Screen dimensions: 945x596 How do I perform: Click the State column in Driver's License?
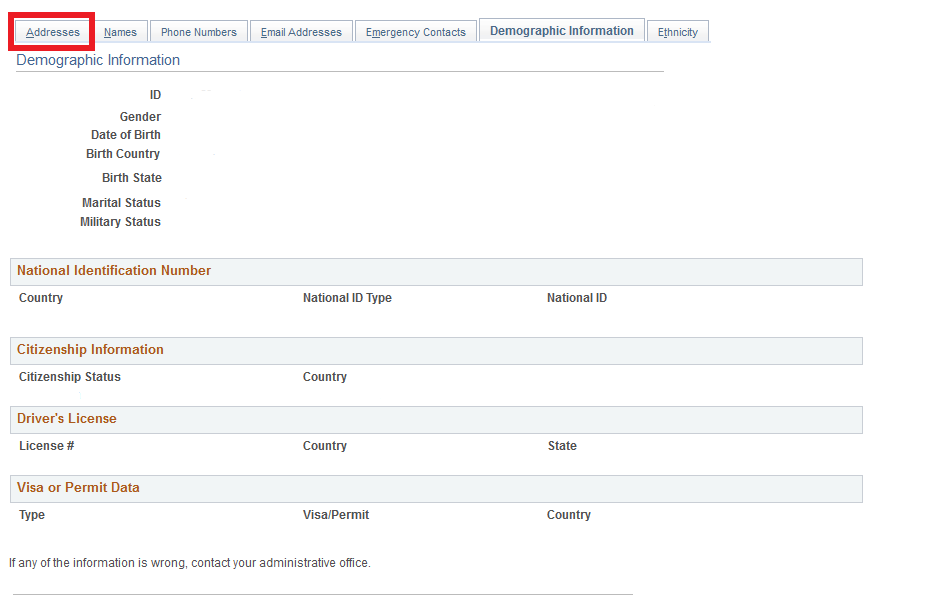click(x=562, y=446)
